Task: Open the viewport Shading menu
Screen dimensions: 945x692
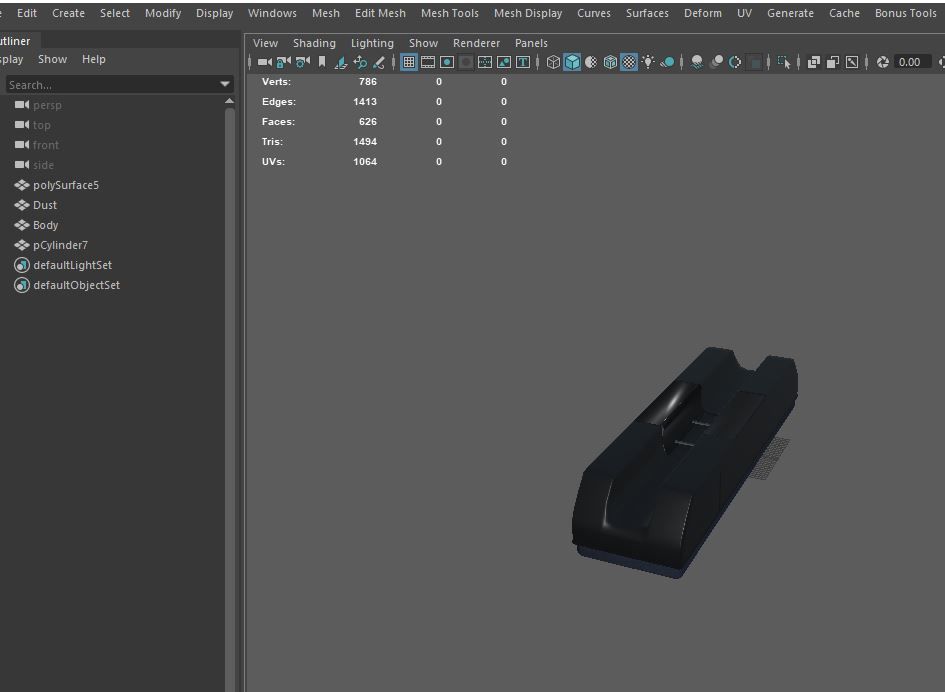Action: click(314, 43)
